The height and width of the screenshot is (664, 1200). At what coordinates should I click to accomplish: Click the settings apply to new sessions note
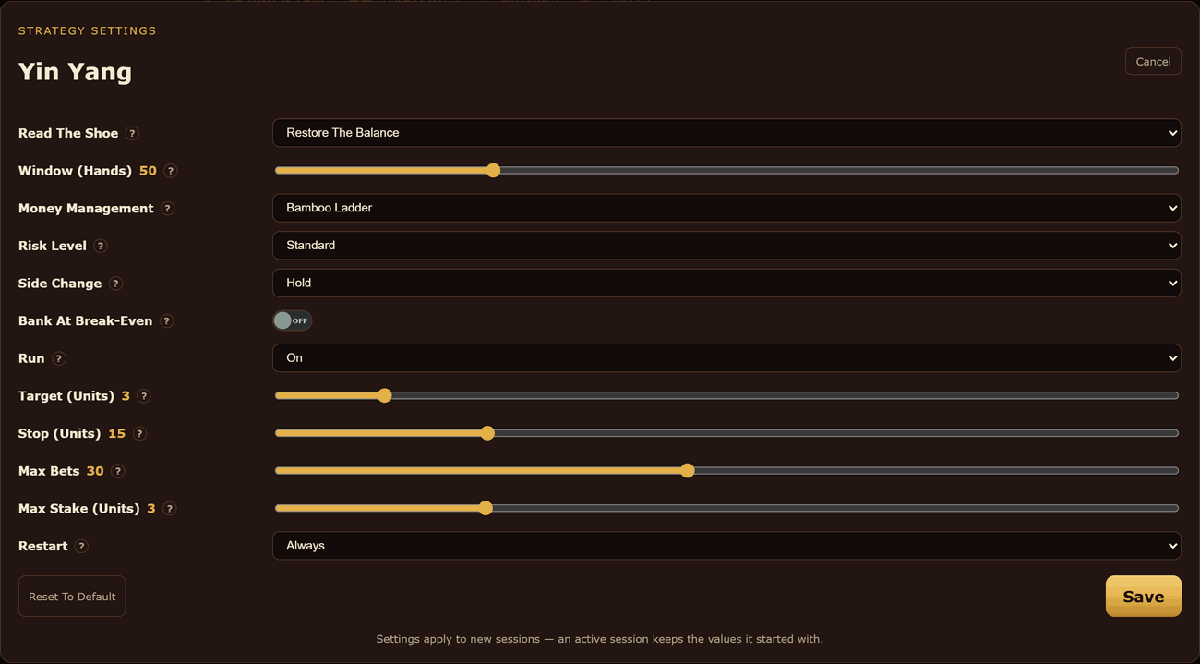tap(599, 638)
